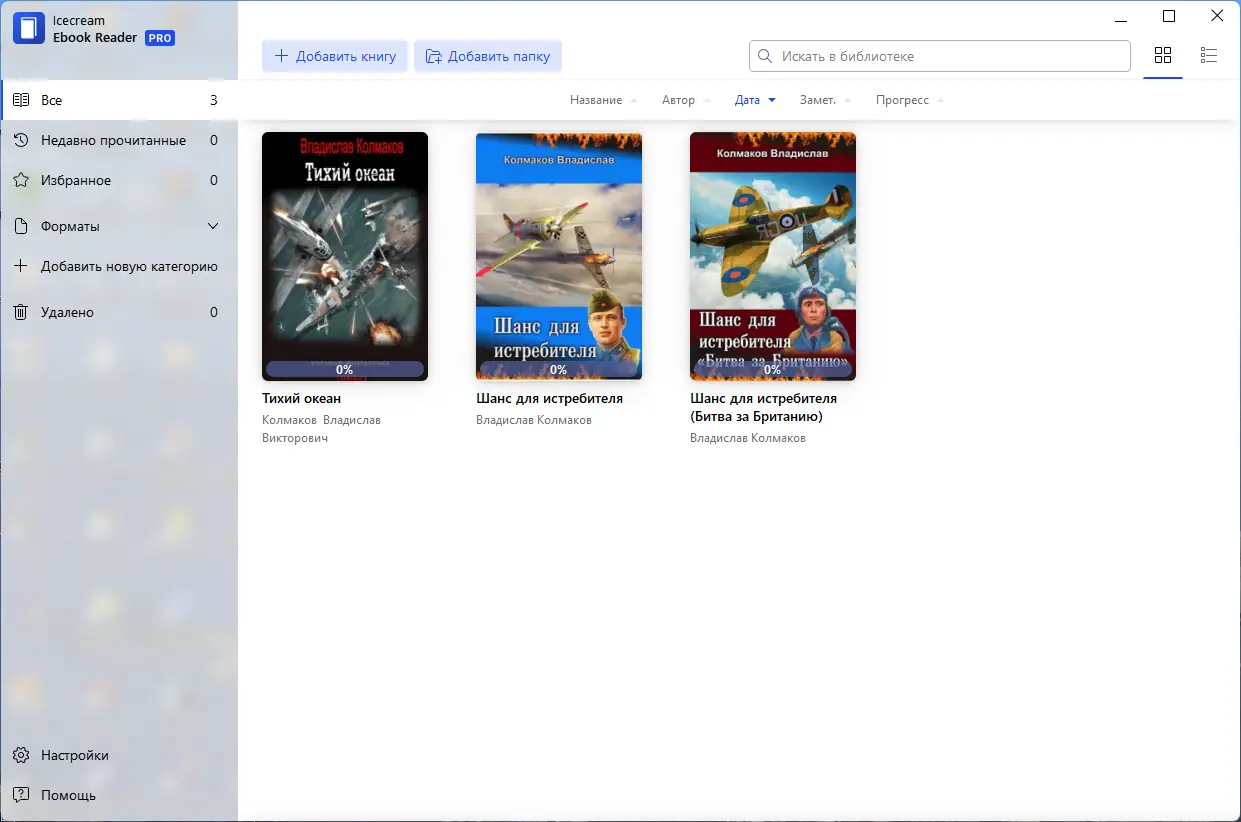Open 'Недавно прочитанные' list

[120, 140]
